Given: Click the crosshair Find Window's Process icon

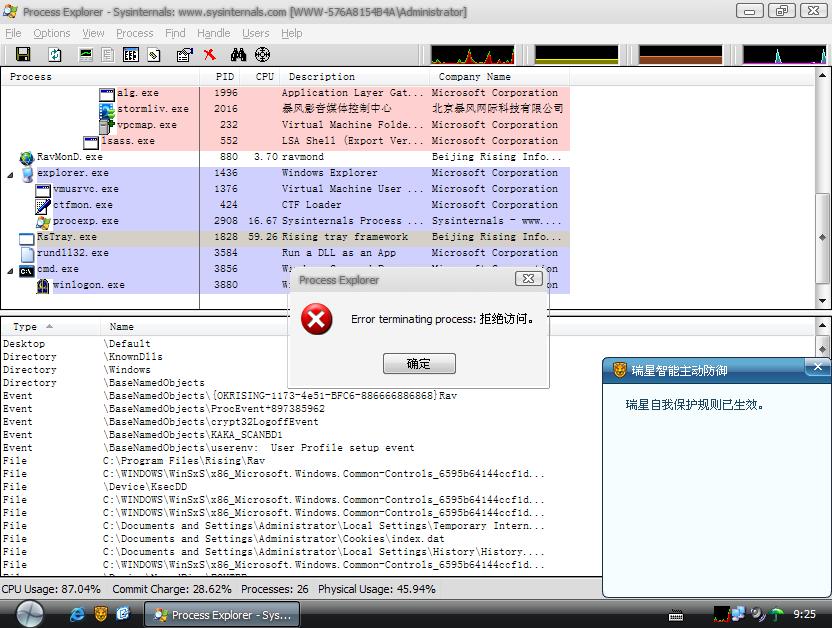Looking at the screenshot, I should [x=263, y=55].
